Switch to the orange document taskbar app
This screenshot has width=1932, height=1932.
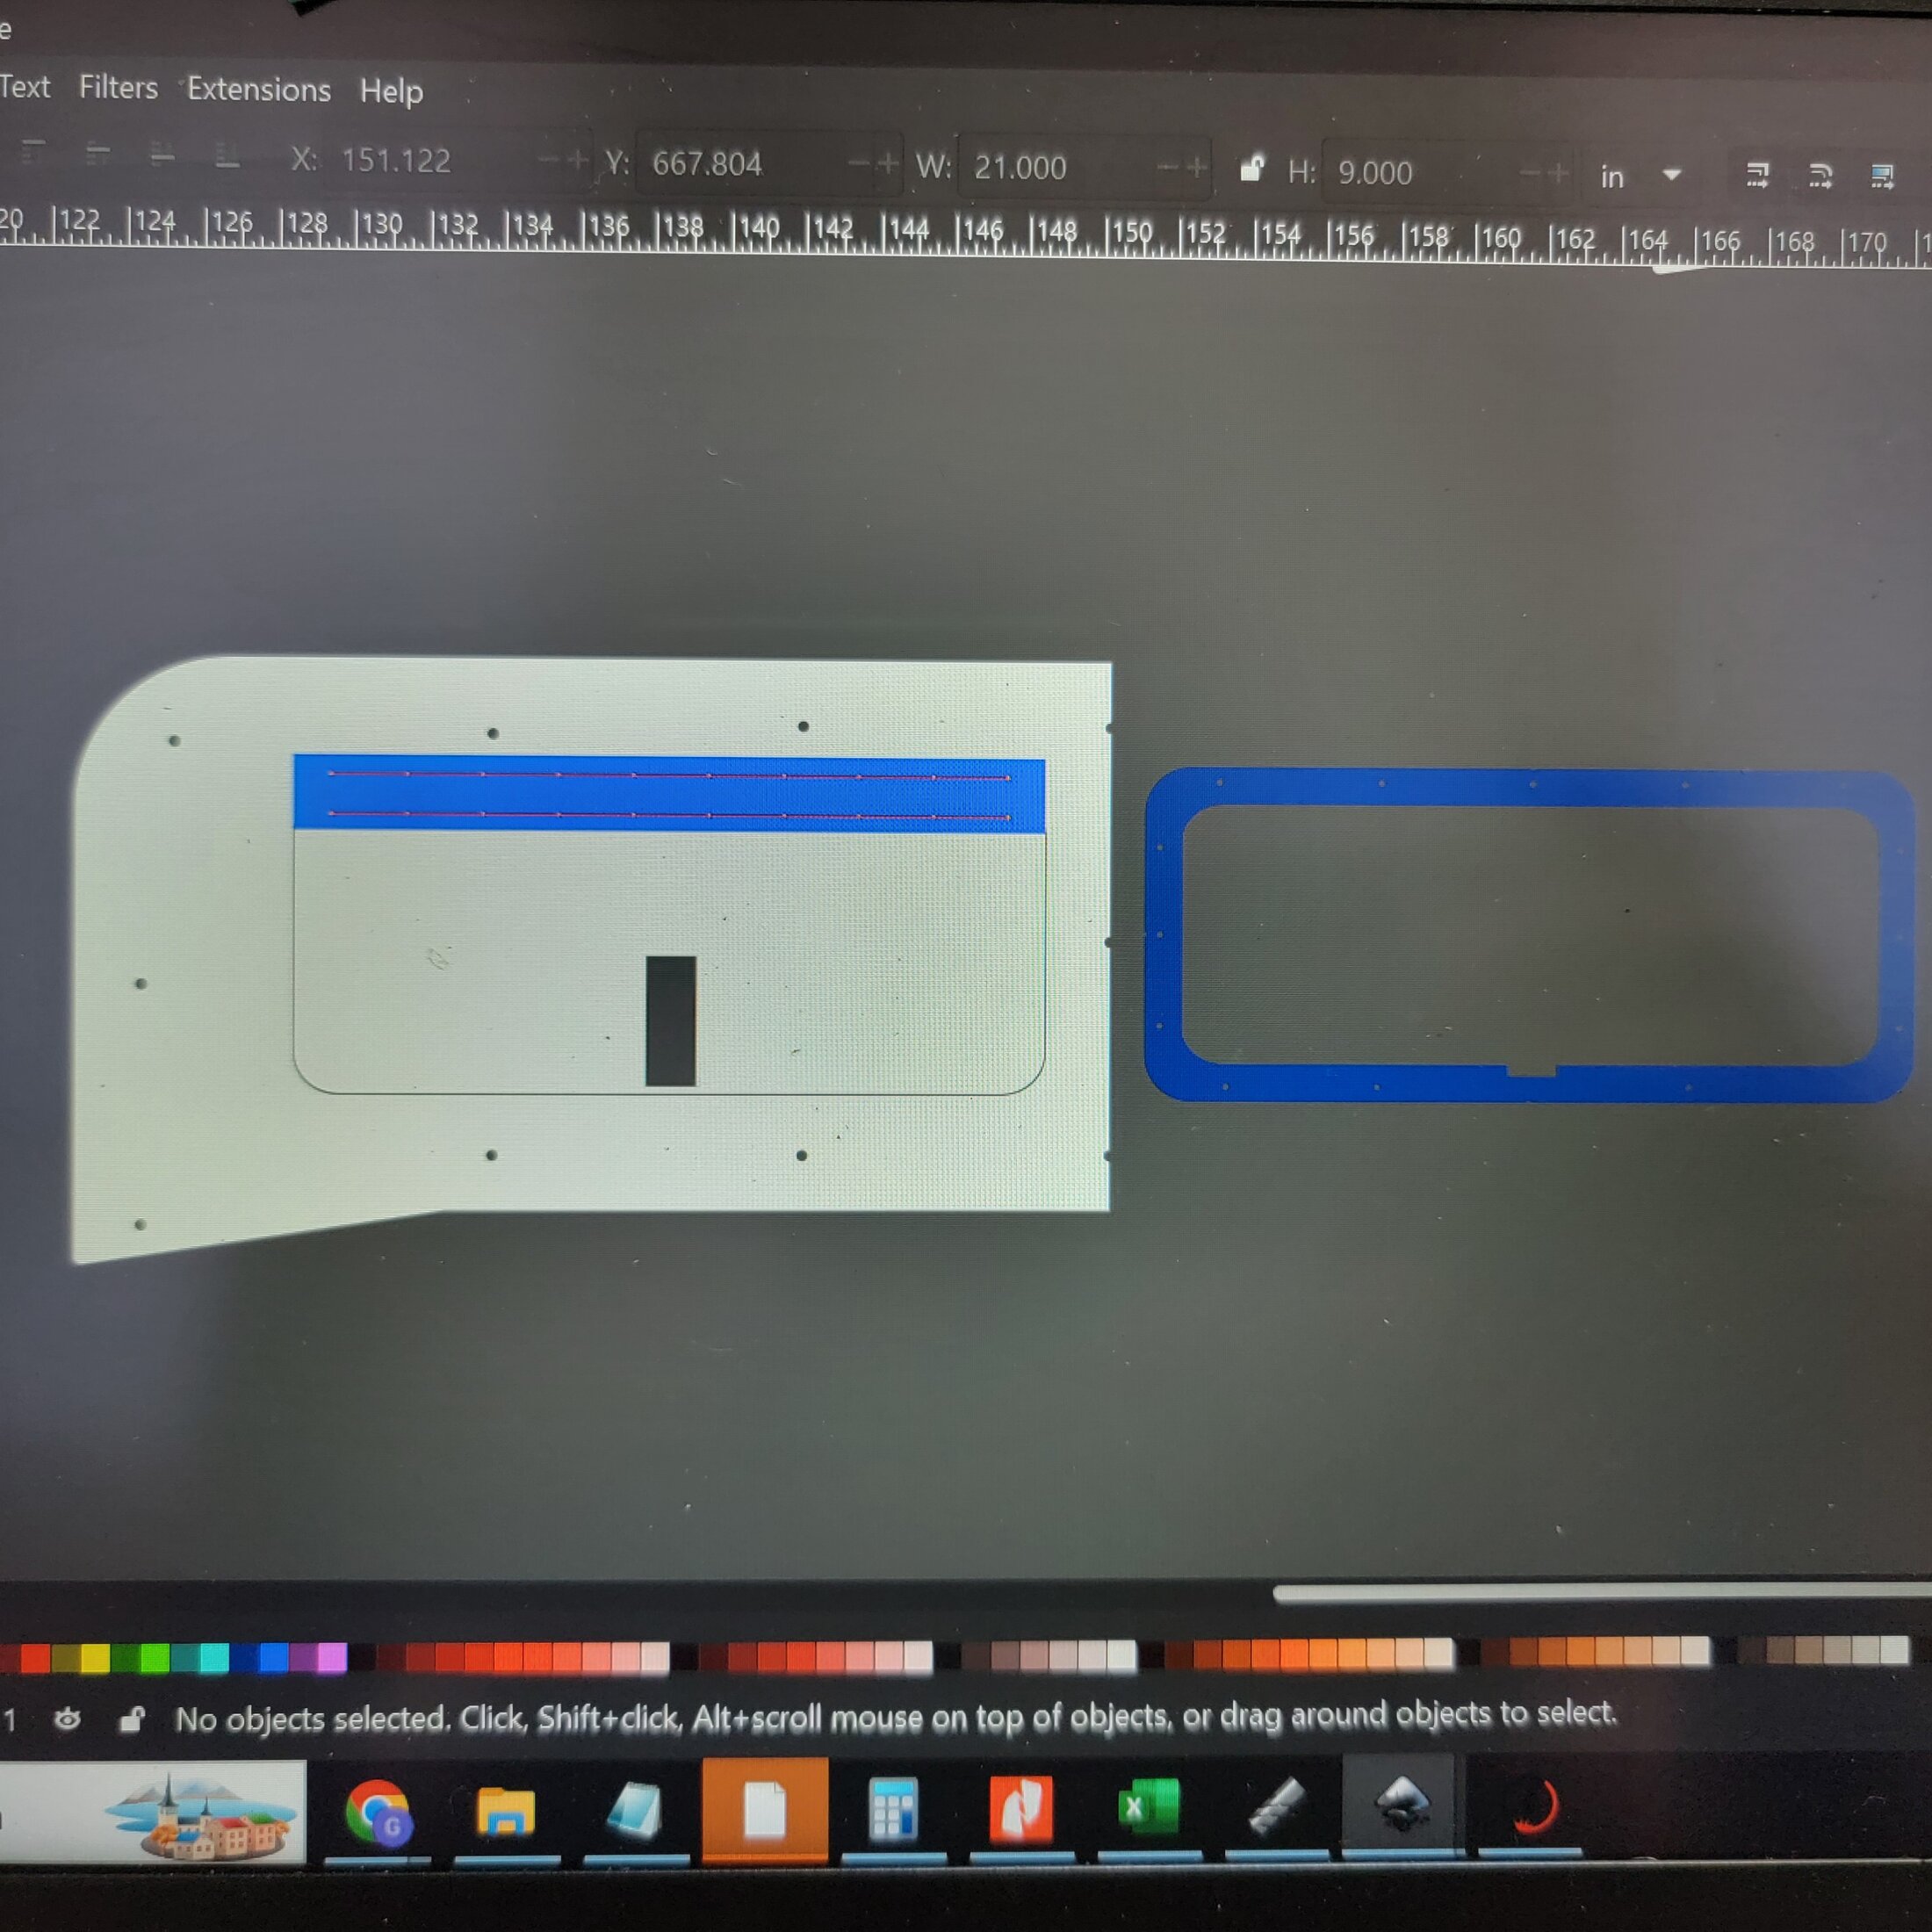(765, 1810)
